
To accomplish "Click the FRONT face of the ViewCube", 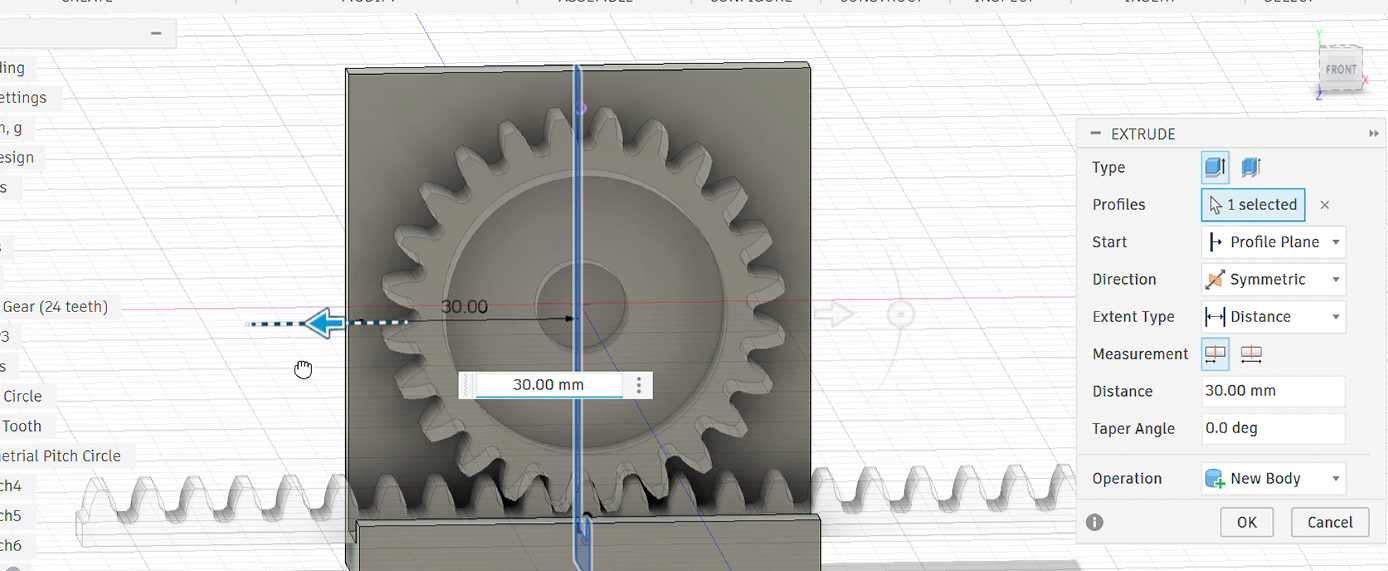I will coord(1341,69).
